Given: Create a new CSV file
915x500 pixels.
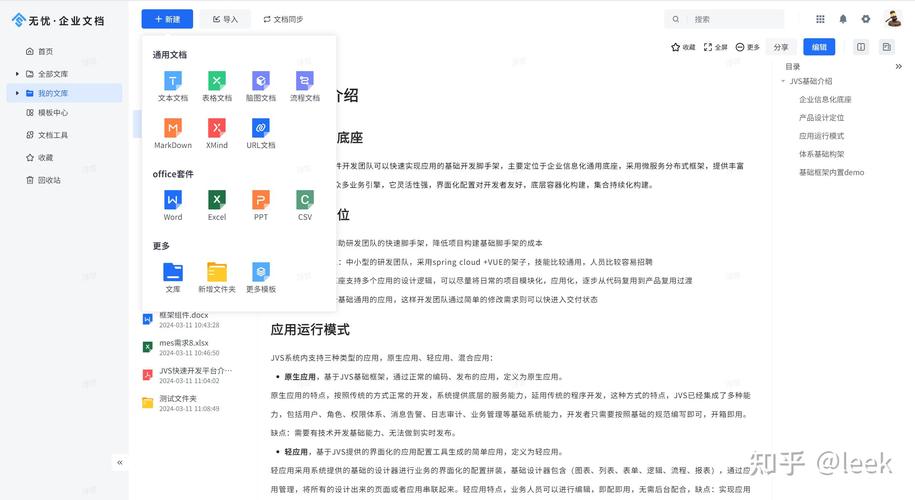Looking at the screenshot, I should [305, 205].
